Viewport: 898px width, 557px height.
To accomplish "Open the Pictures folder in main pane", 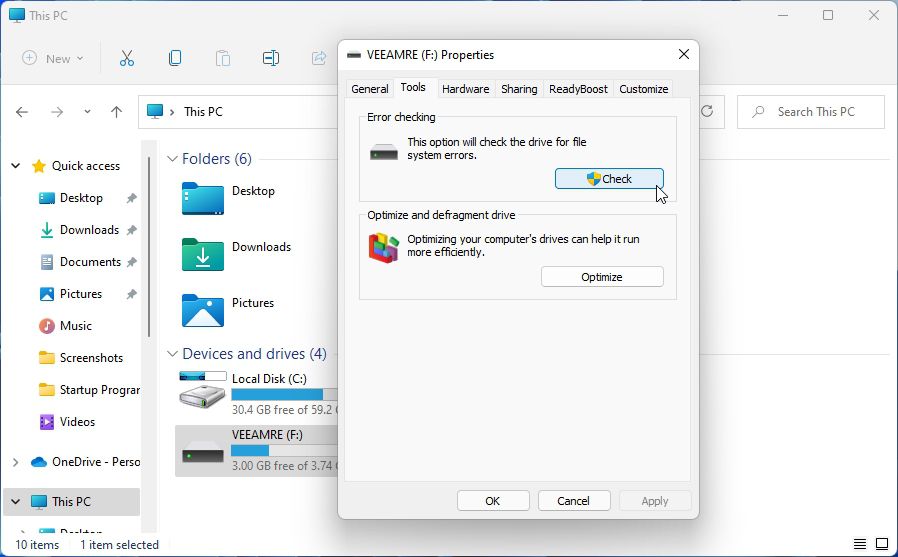I will point(203,310).
